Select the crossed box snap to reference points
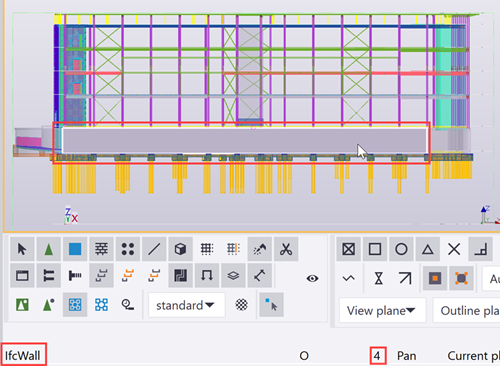Screen dimensions: 500x366 tap(349, 249)
